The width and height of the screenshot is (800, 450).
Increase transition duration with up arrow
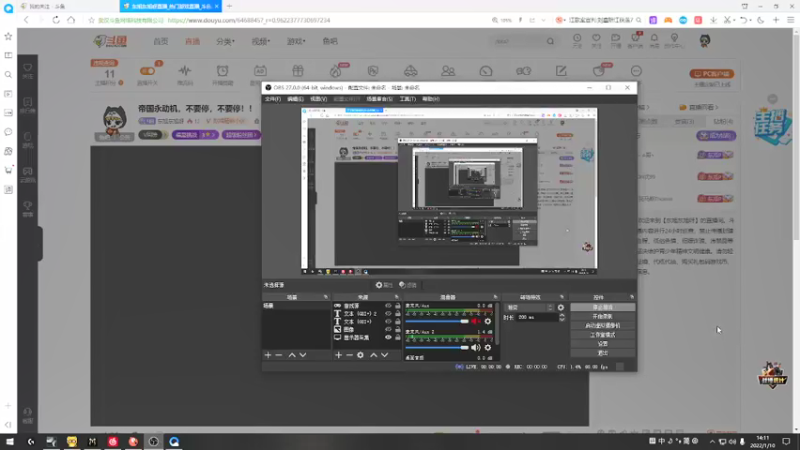click(x=562, y=315)
